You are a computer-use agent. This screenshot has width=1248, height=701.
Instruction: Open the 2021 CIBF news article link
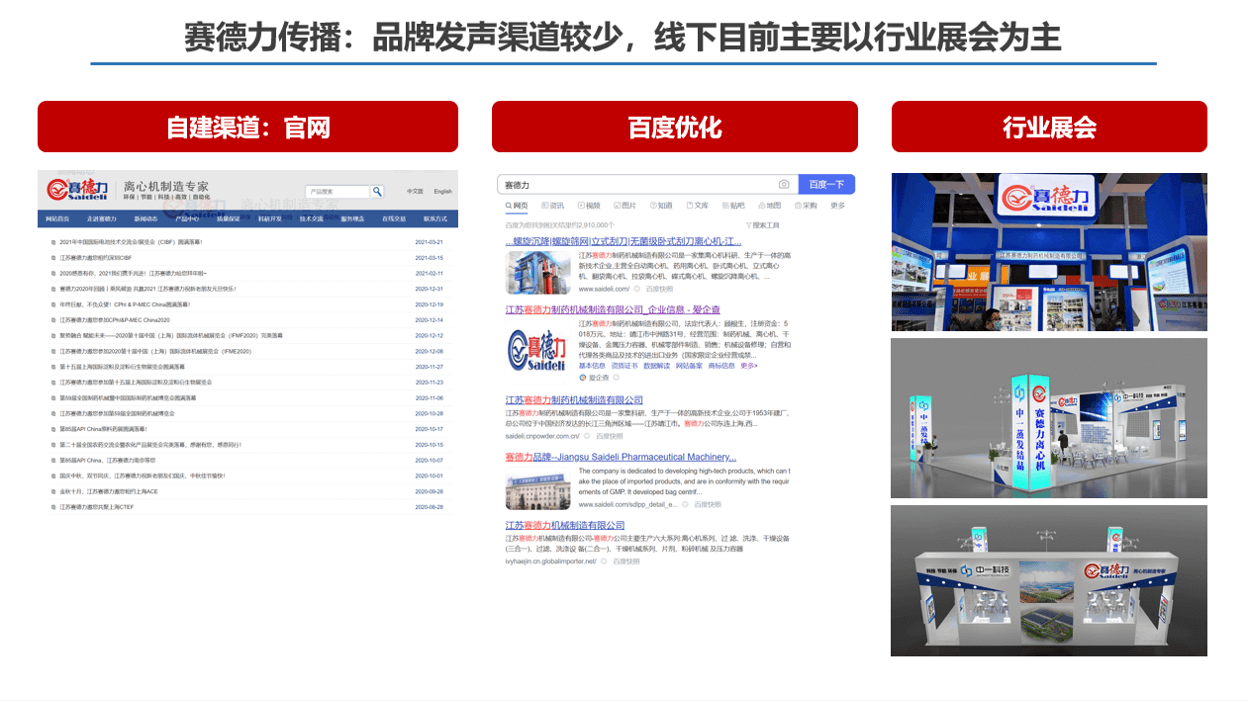pyautogui.click(x=131, y=242)
